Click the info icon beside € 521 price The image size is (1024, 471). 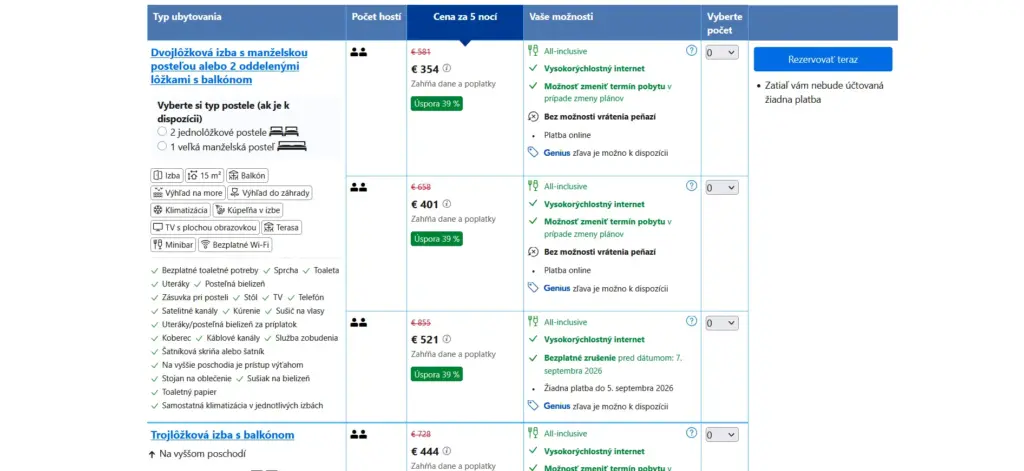447,339
